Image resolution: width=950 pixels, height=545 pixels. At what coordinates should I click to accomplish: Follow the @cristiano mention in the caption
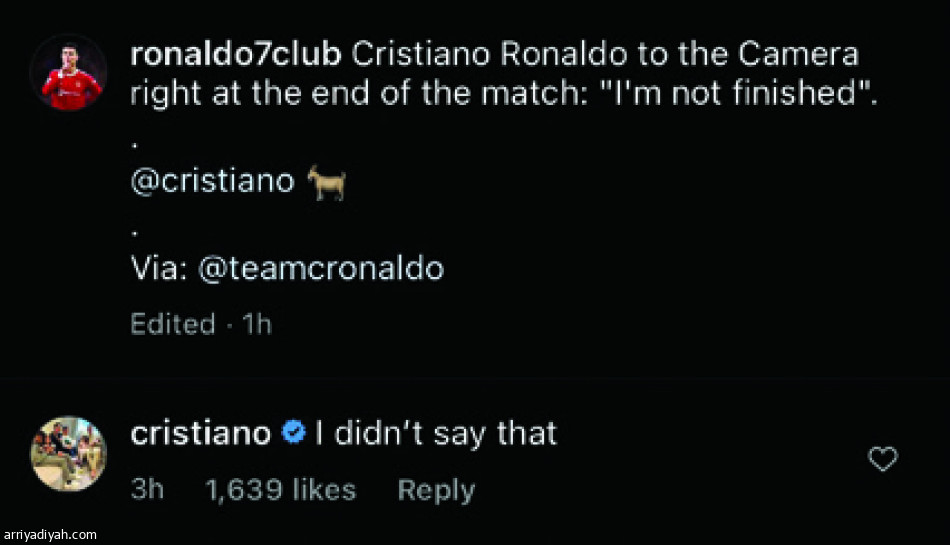click(x=213, y=182)
